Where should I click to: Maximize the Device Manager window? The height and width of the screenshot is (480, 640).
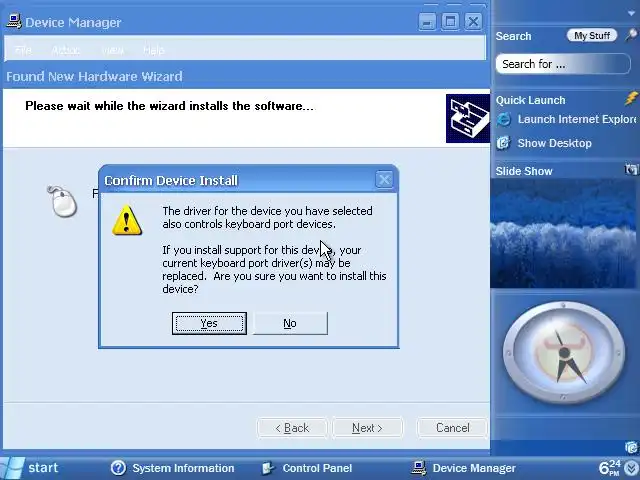point(450,22)
